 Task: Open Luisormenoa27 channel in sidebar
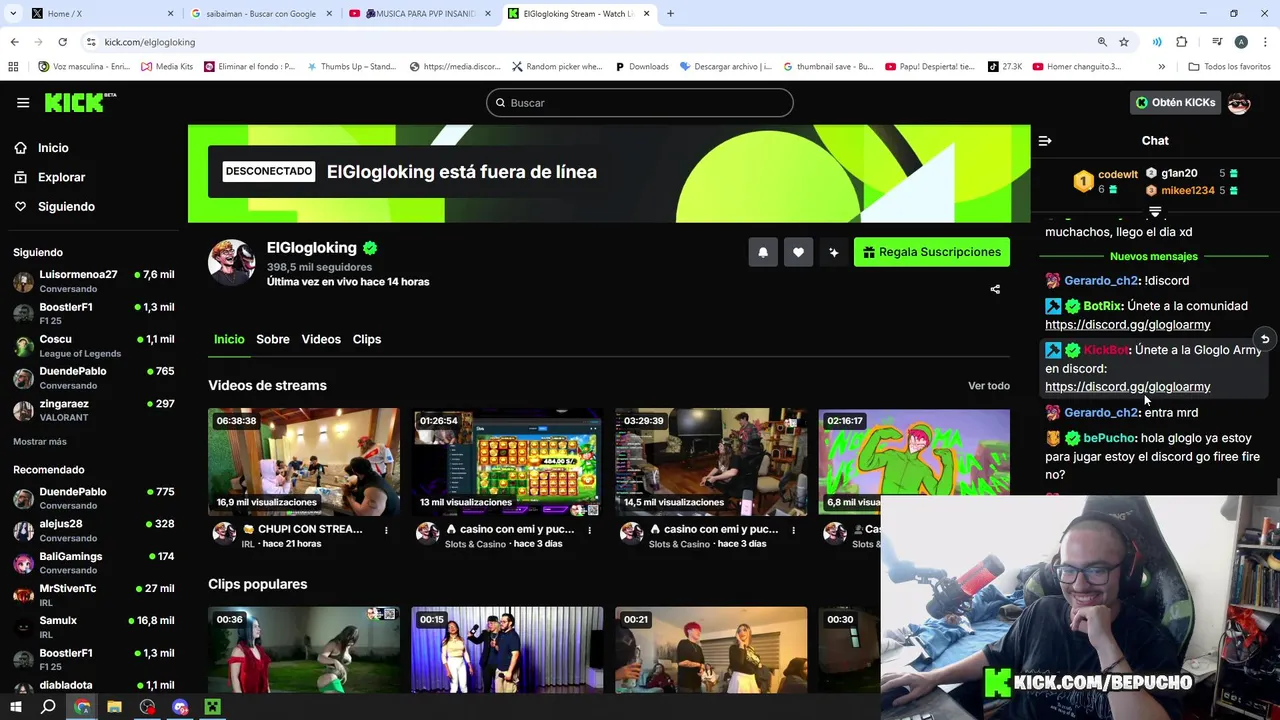click(94, 281)
